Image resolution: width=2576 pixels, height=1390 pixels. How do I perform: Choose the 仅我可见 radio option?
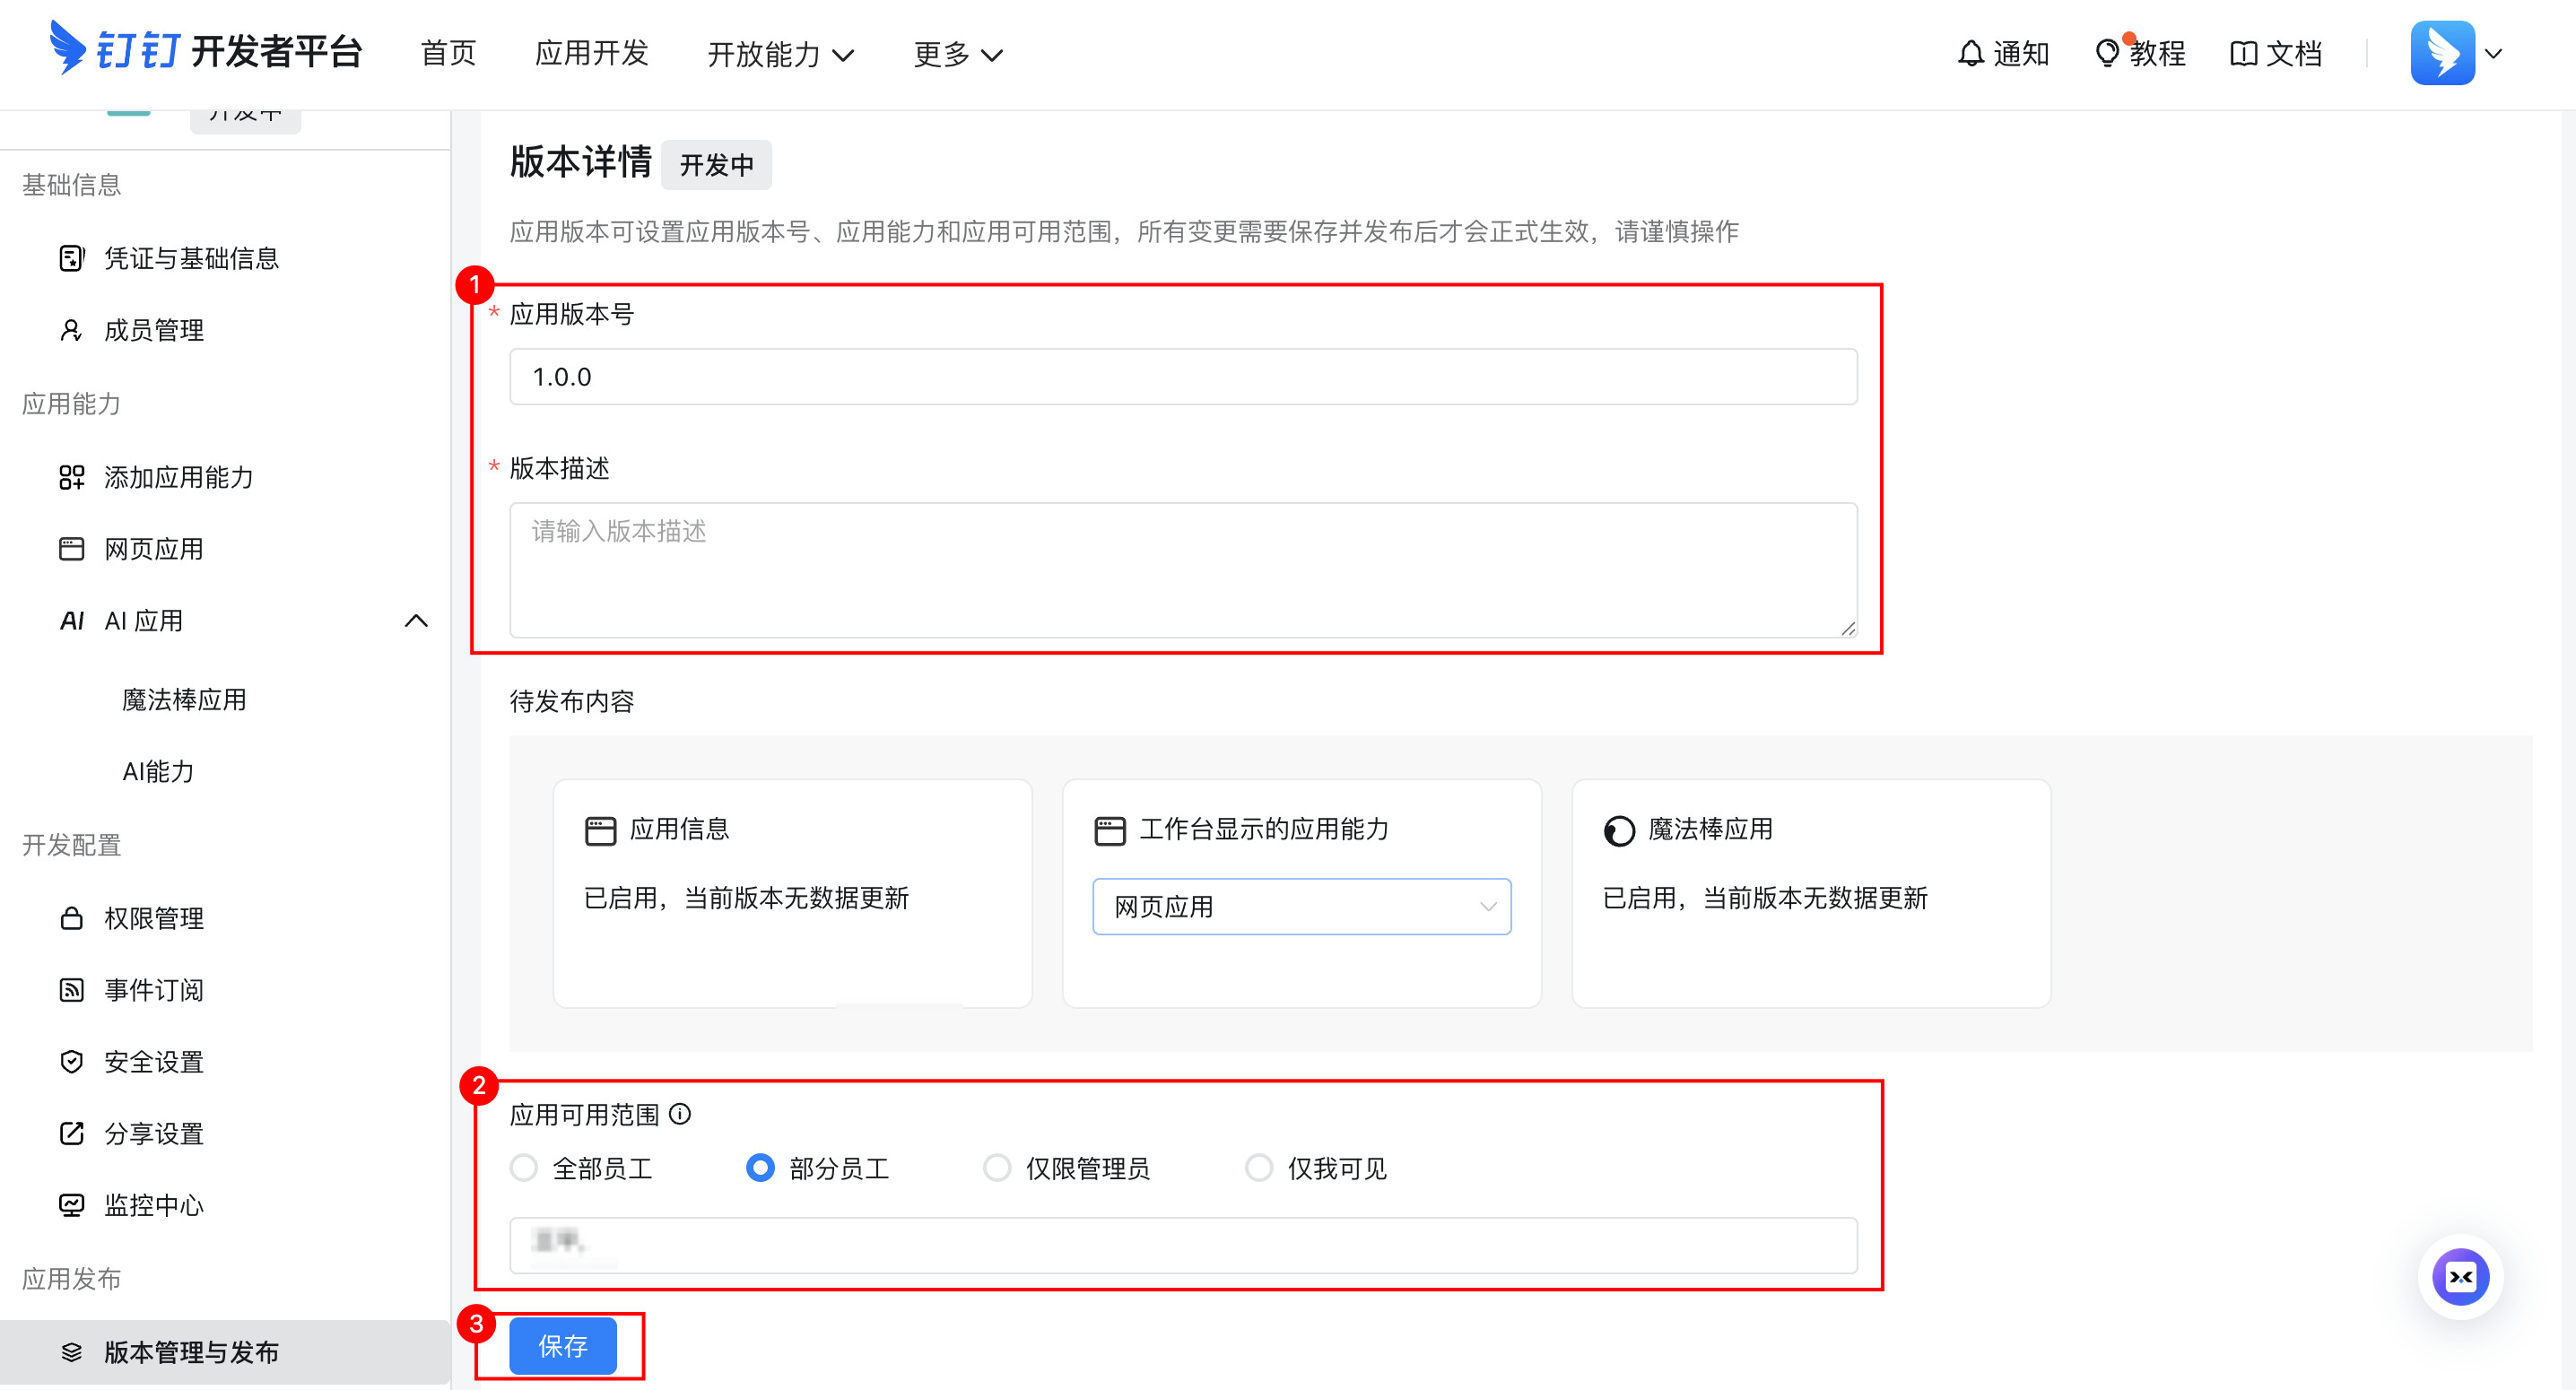[1259, 1168]
